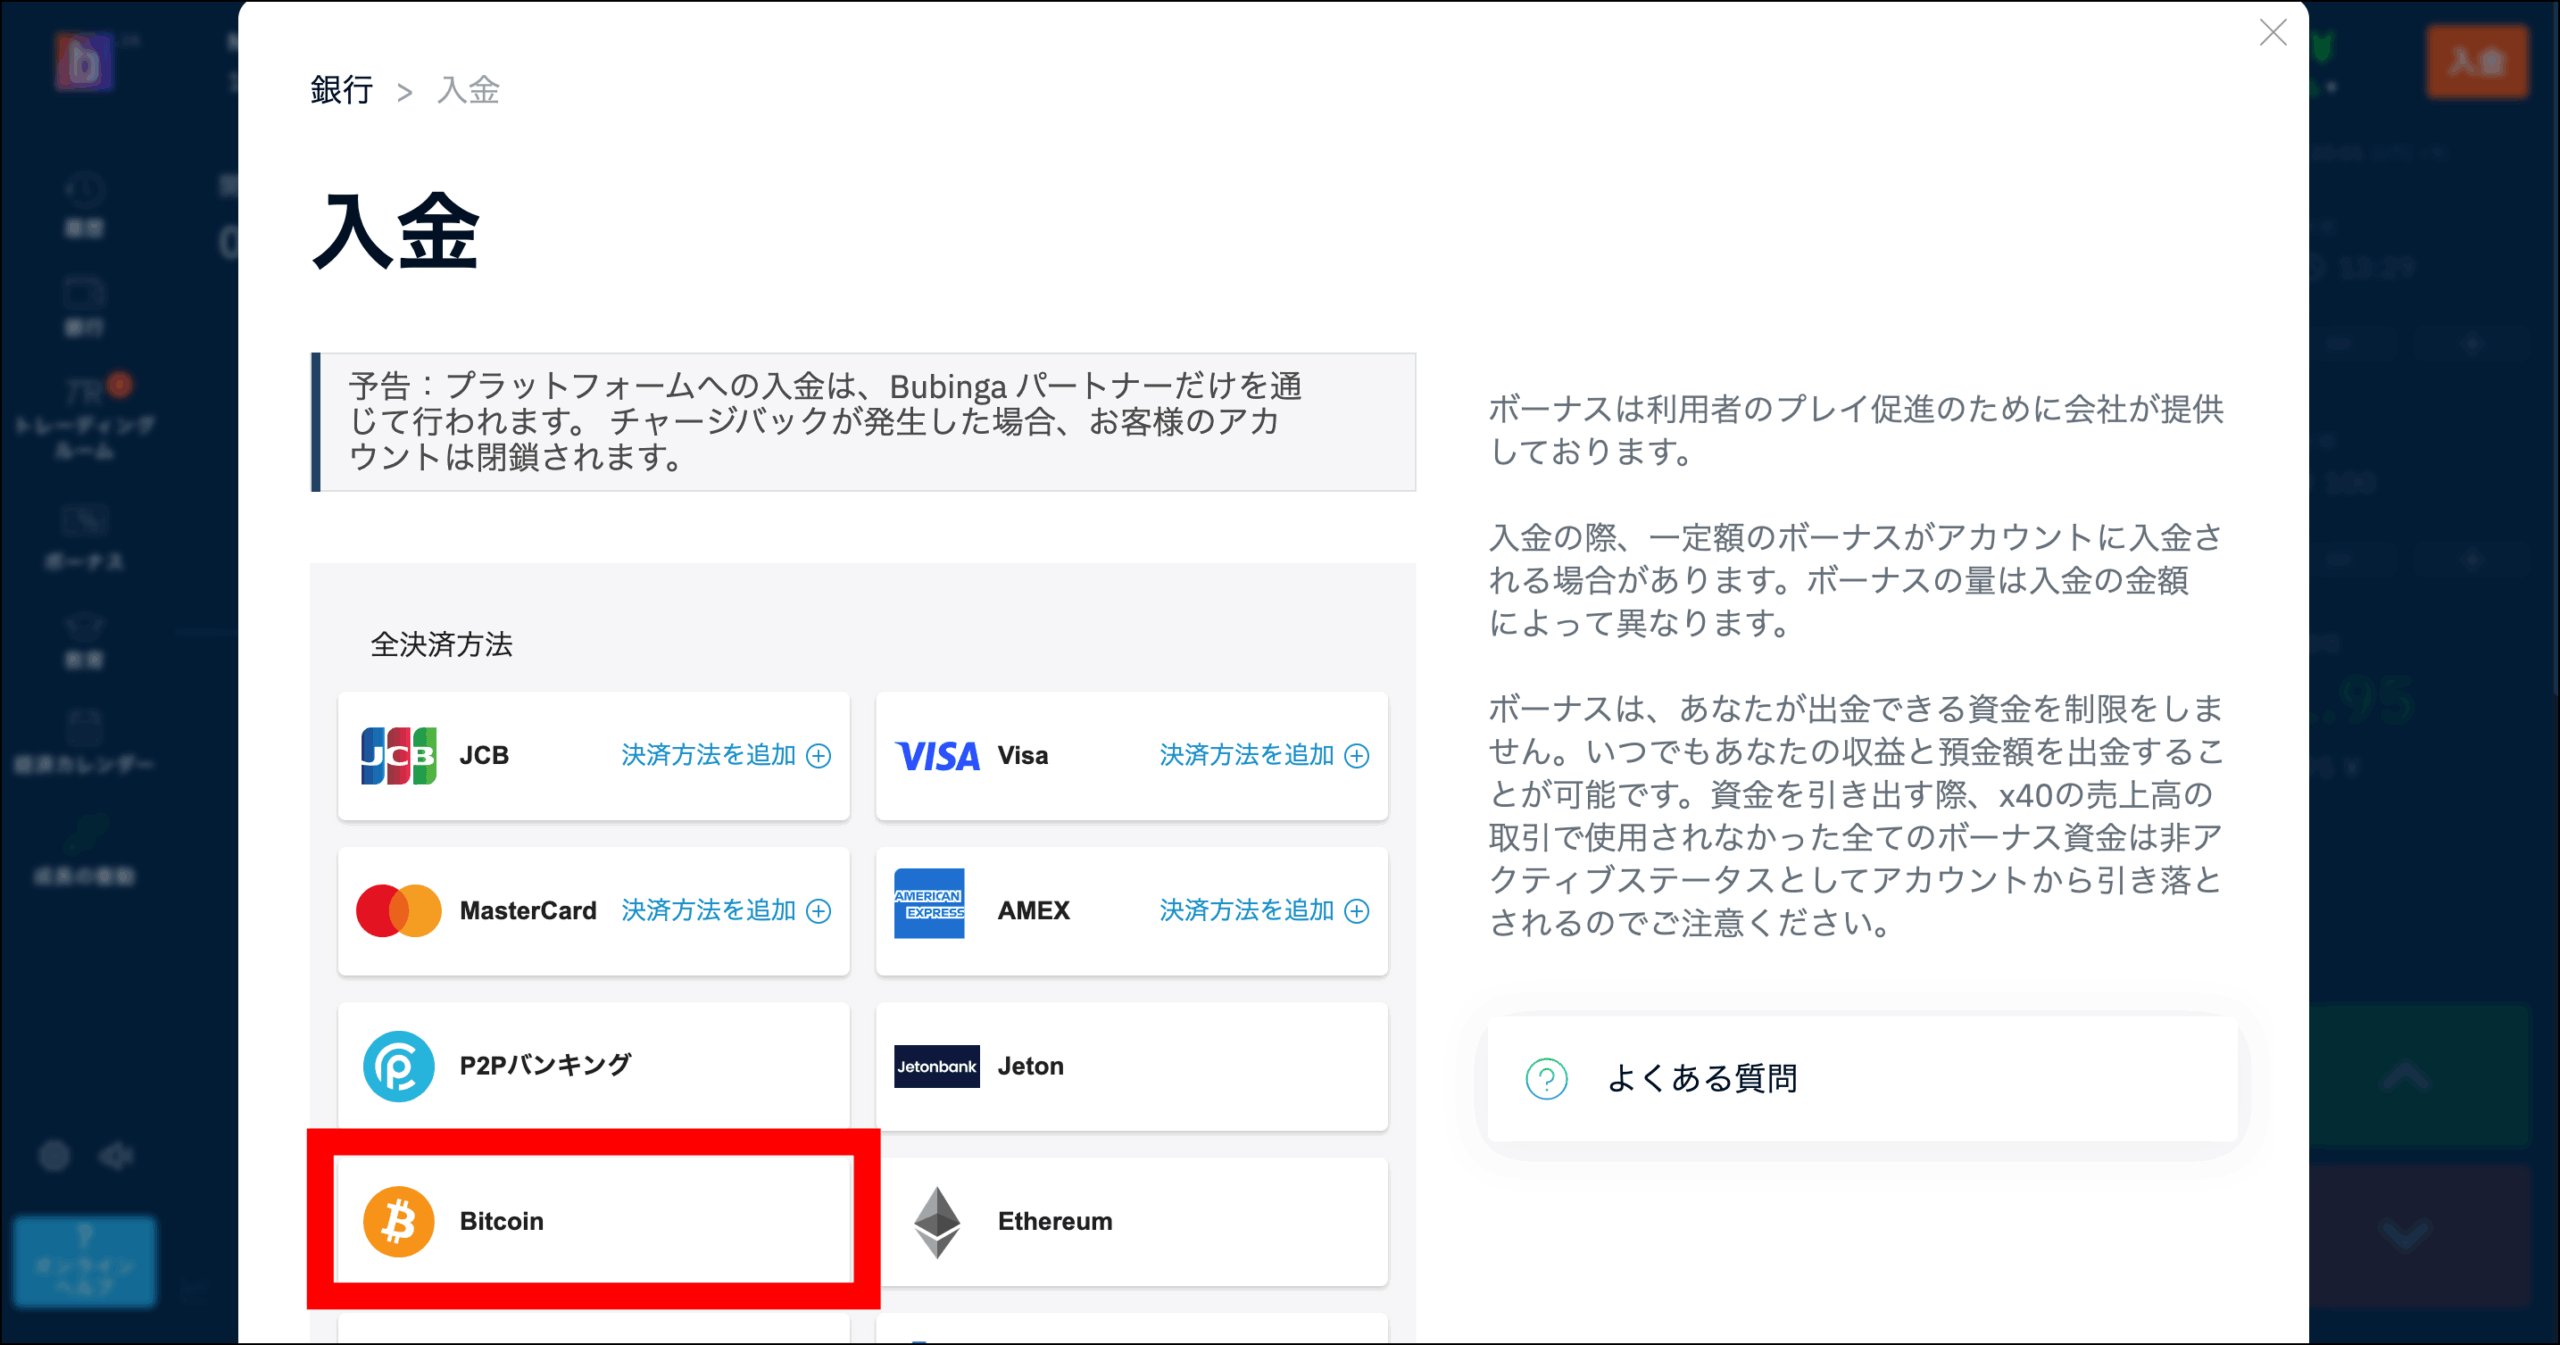Click the plus icon in MasterCard row
This screenshot has height=1345, width=2560.
[819, 911]
